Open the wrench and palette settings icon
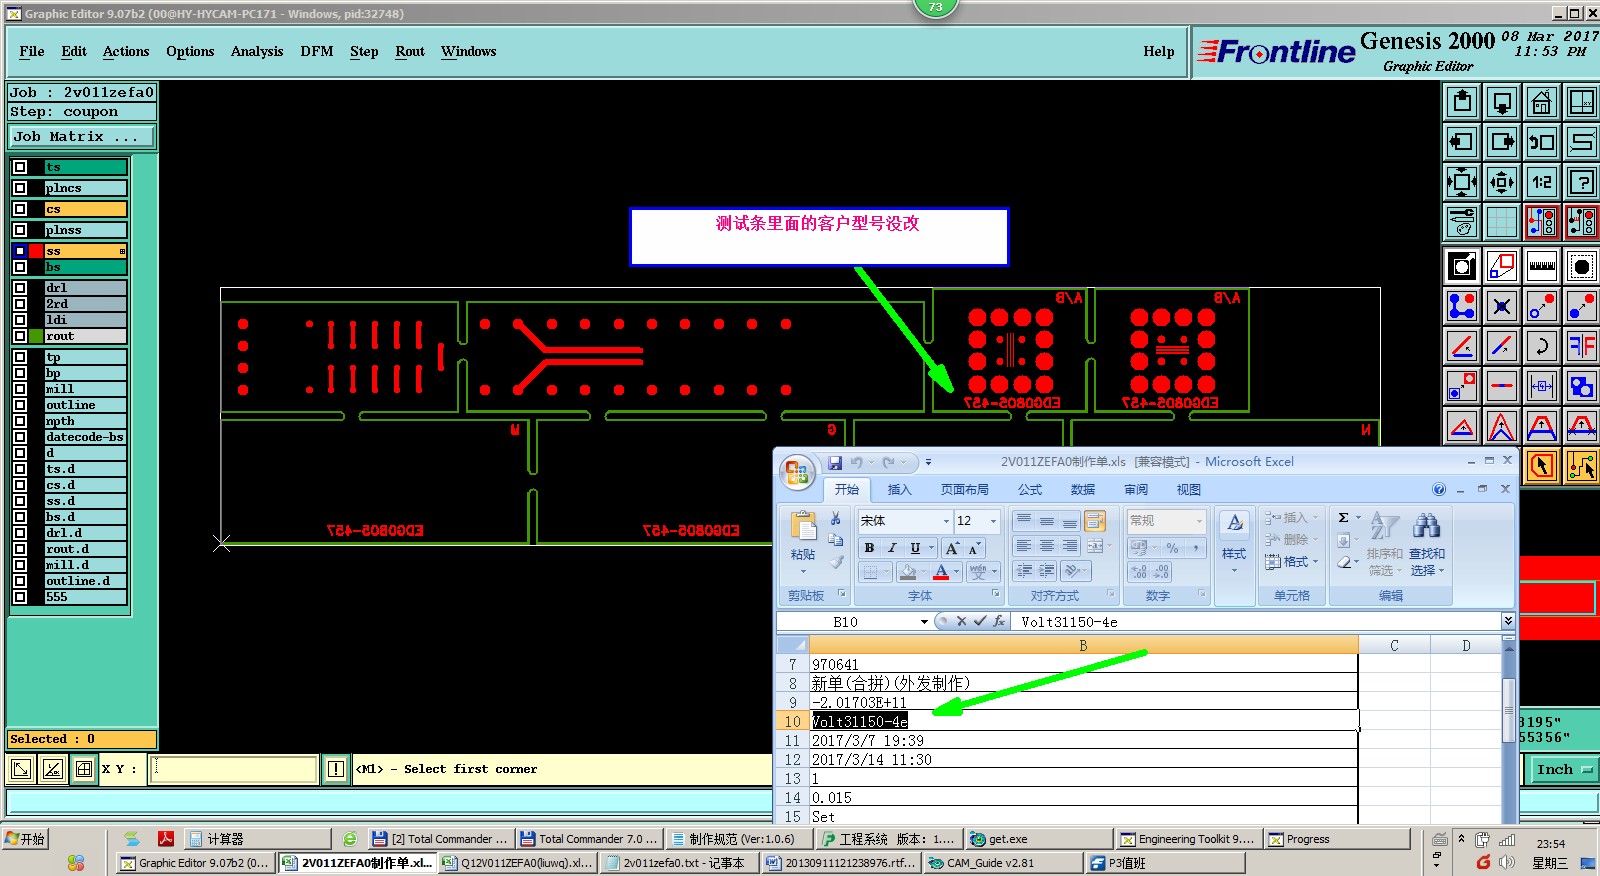This screenshot has height=876, width=1600. (x=1462, y=222)
